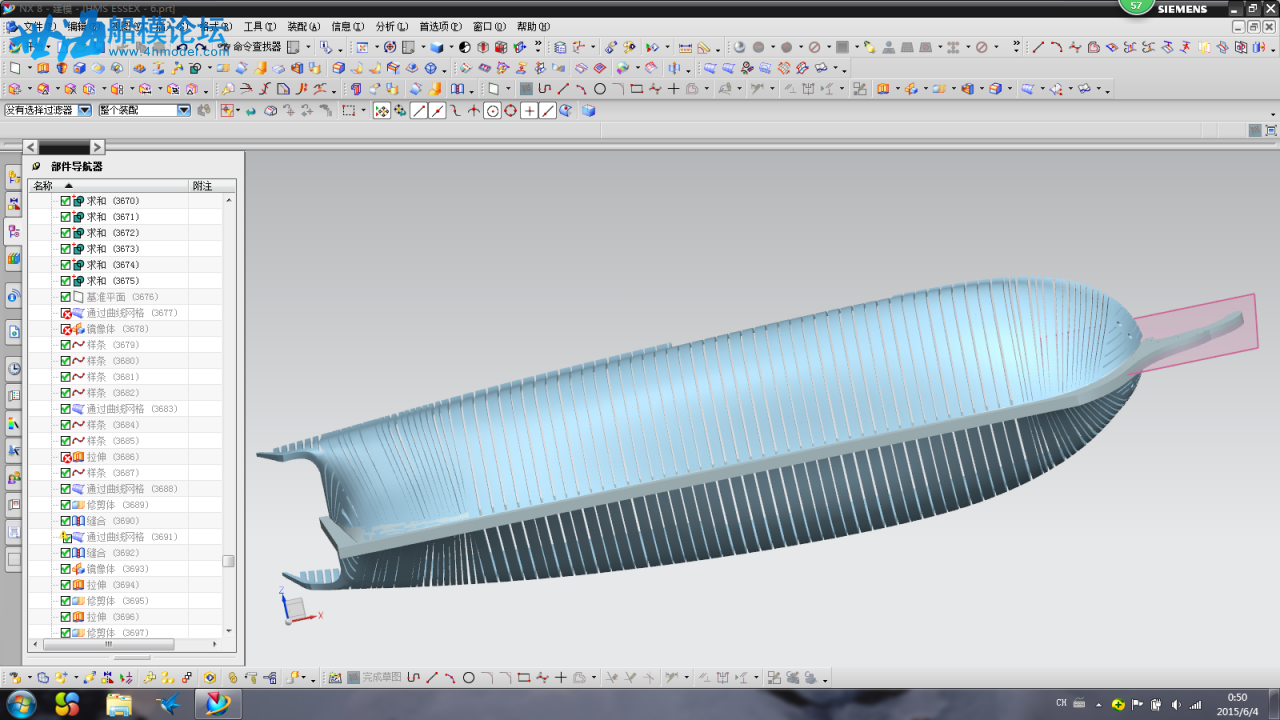1280x720 pixels.
Task: Click the 附注 column header
Action: click(x=212, y=186)
